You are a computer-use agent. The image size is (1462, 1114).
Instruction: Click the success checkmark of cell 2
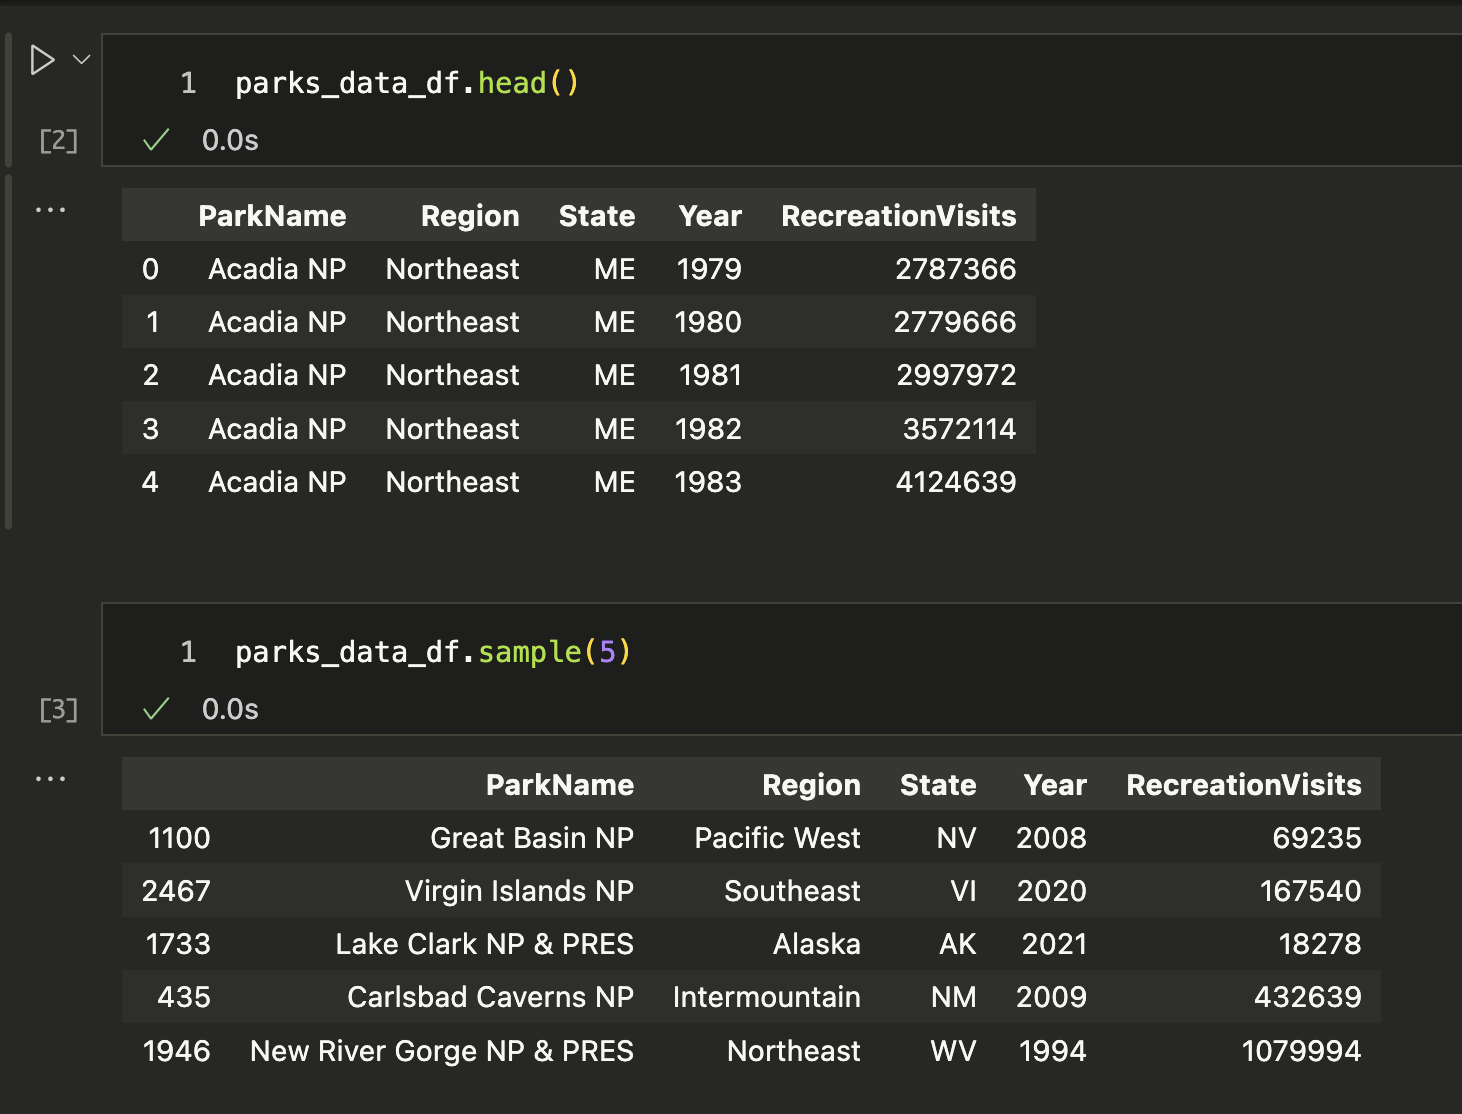point(156,140)
